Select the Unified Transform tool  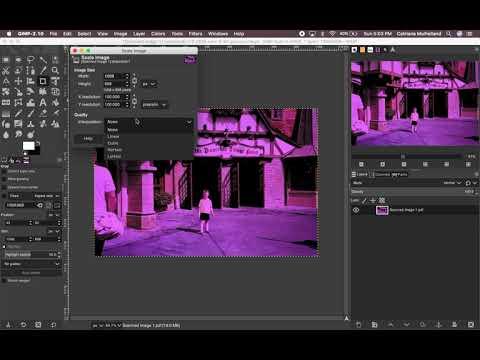point(55,81)
